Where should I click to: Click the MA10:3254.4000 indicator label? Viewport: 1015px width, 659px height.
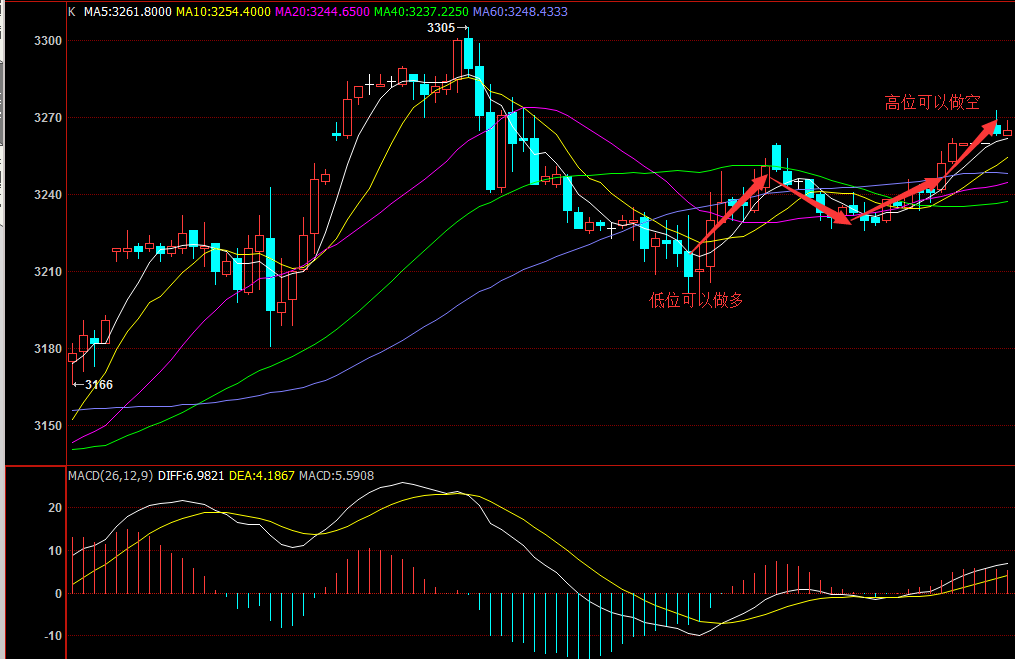tap(223, 12)
